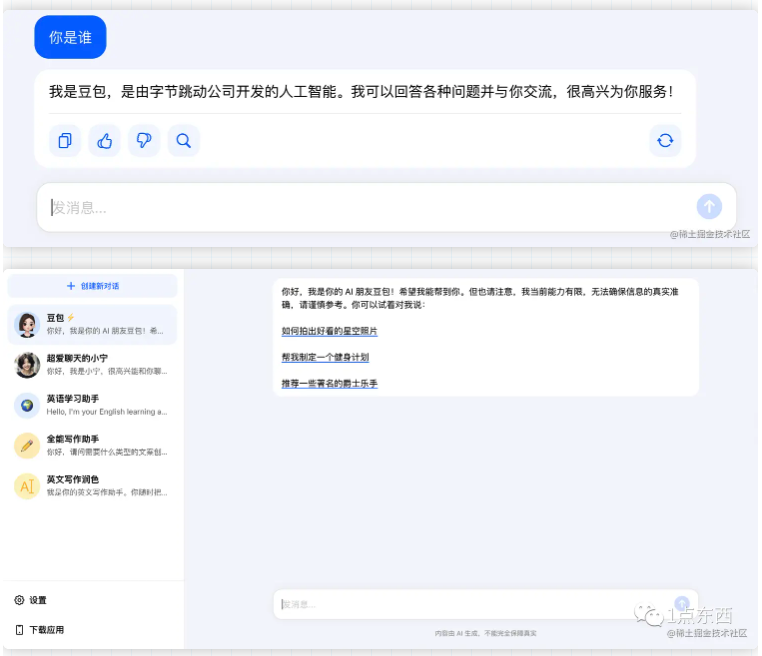
Task: Click the 帮我制定一个健身计划 suggestion link
Action: [325, 358]
